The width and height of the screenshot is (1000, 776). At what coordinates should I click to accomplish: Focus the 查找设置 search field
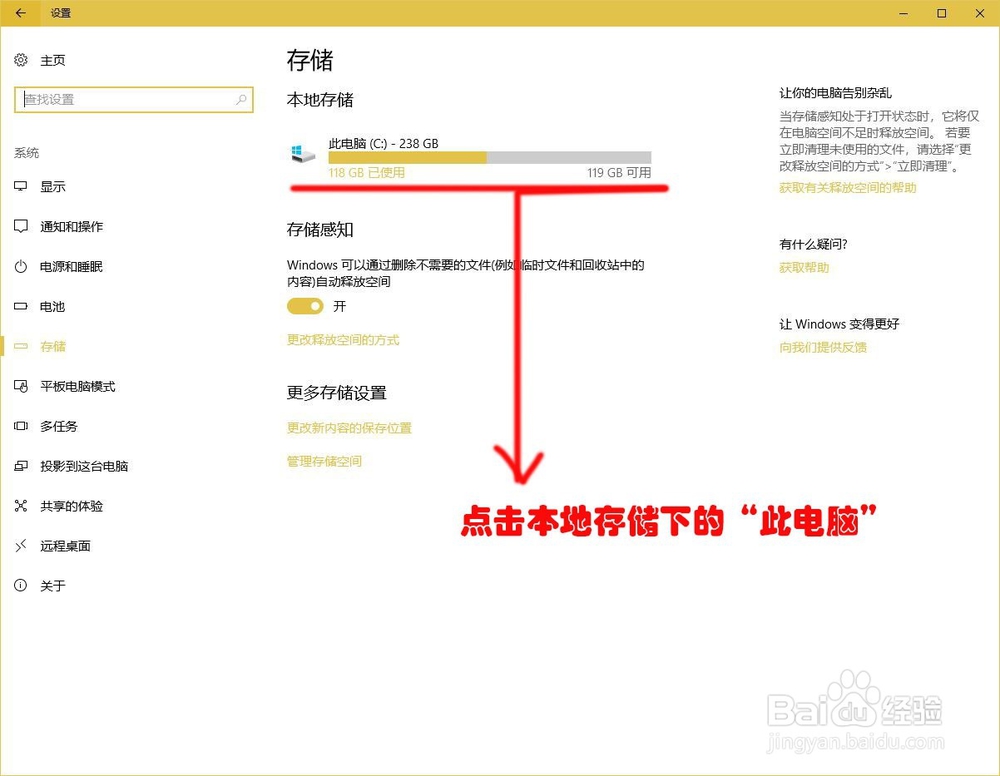(x=134, y=99)
